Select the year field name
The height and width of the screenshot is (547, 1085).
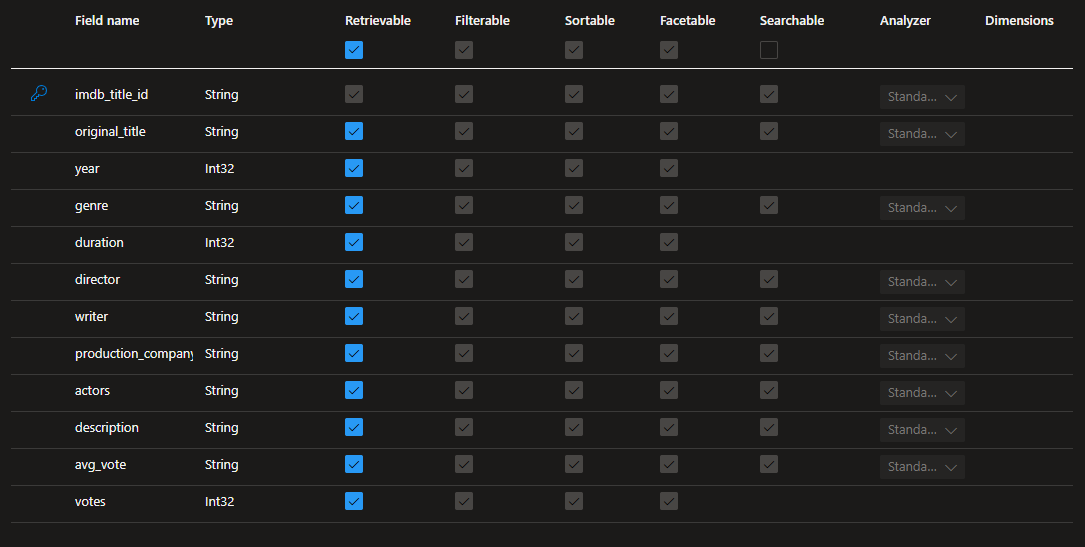click(87, 169)
